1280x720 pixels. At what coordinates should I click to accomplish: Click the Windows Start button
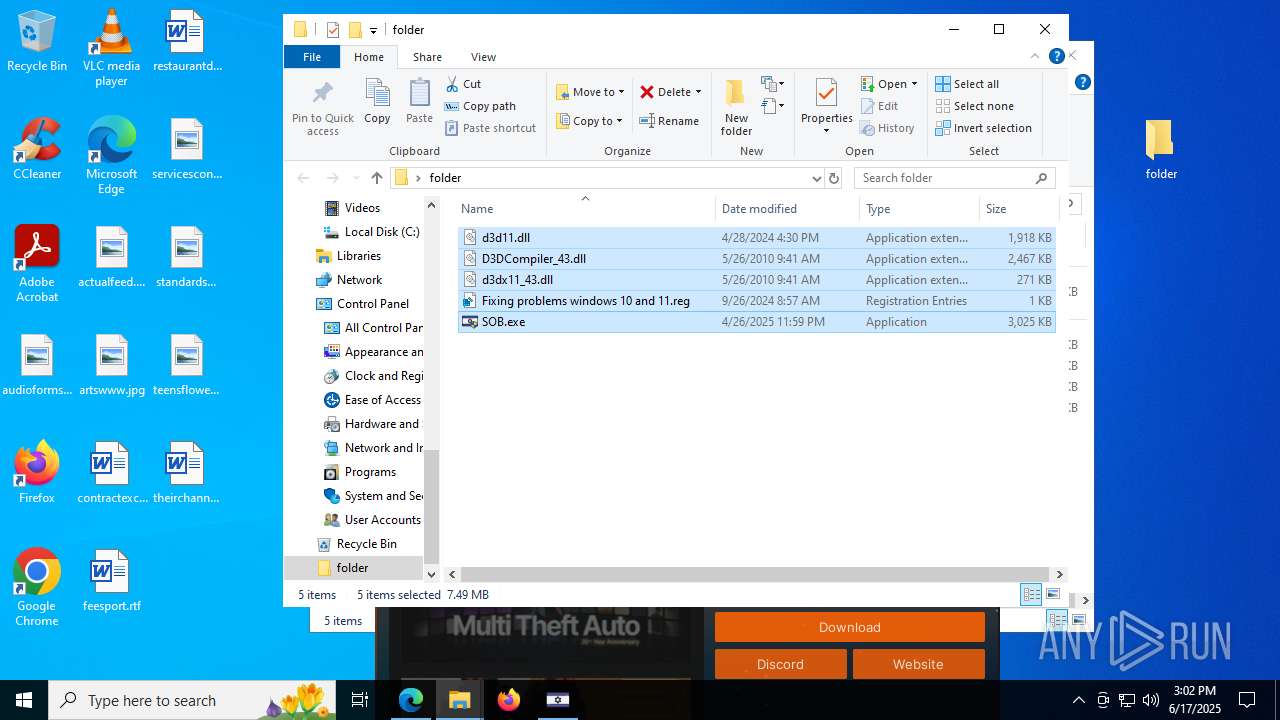pyautogui.click(x=24, y=700)
